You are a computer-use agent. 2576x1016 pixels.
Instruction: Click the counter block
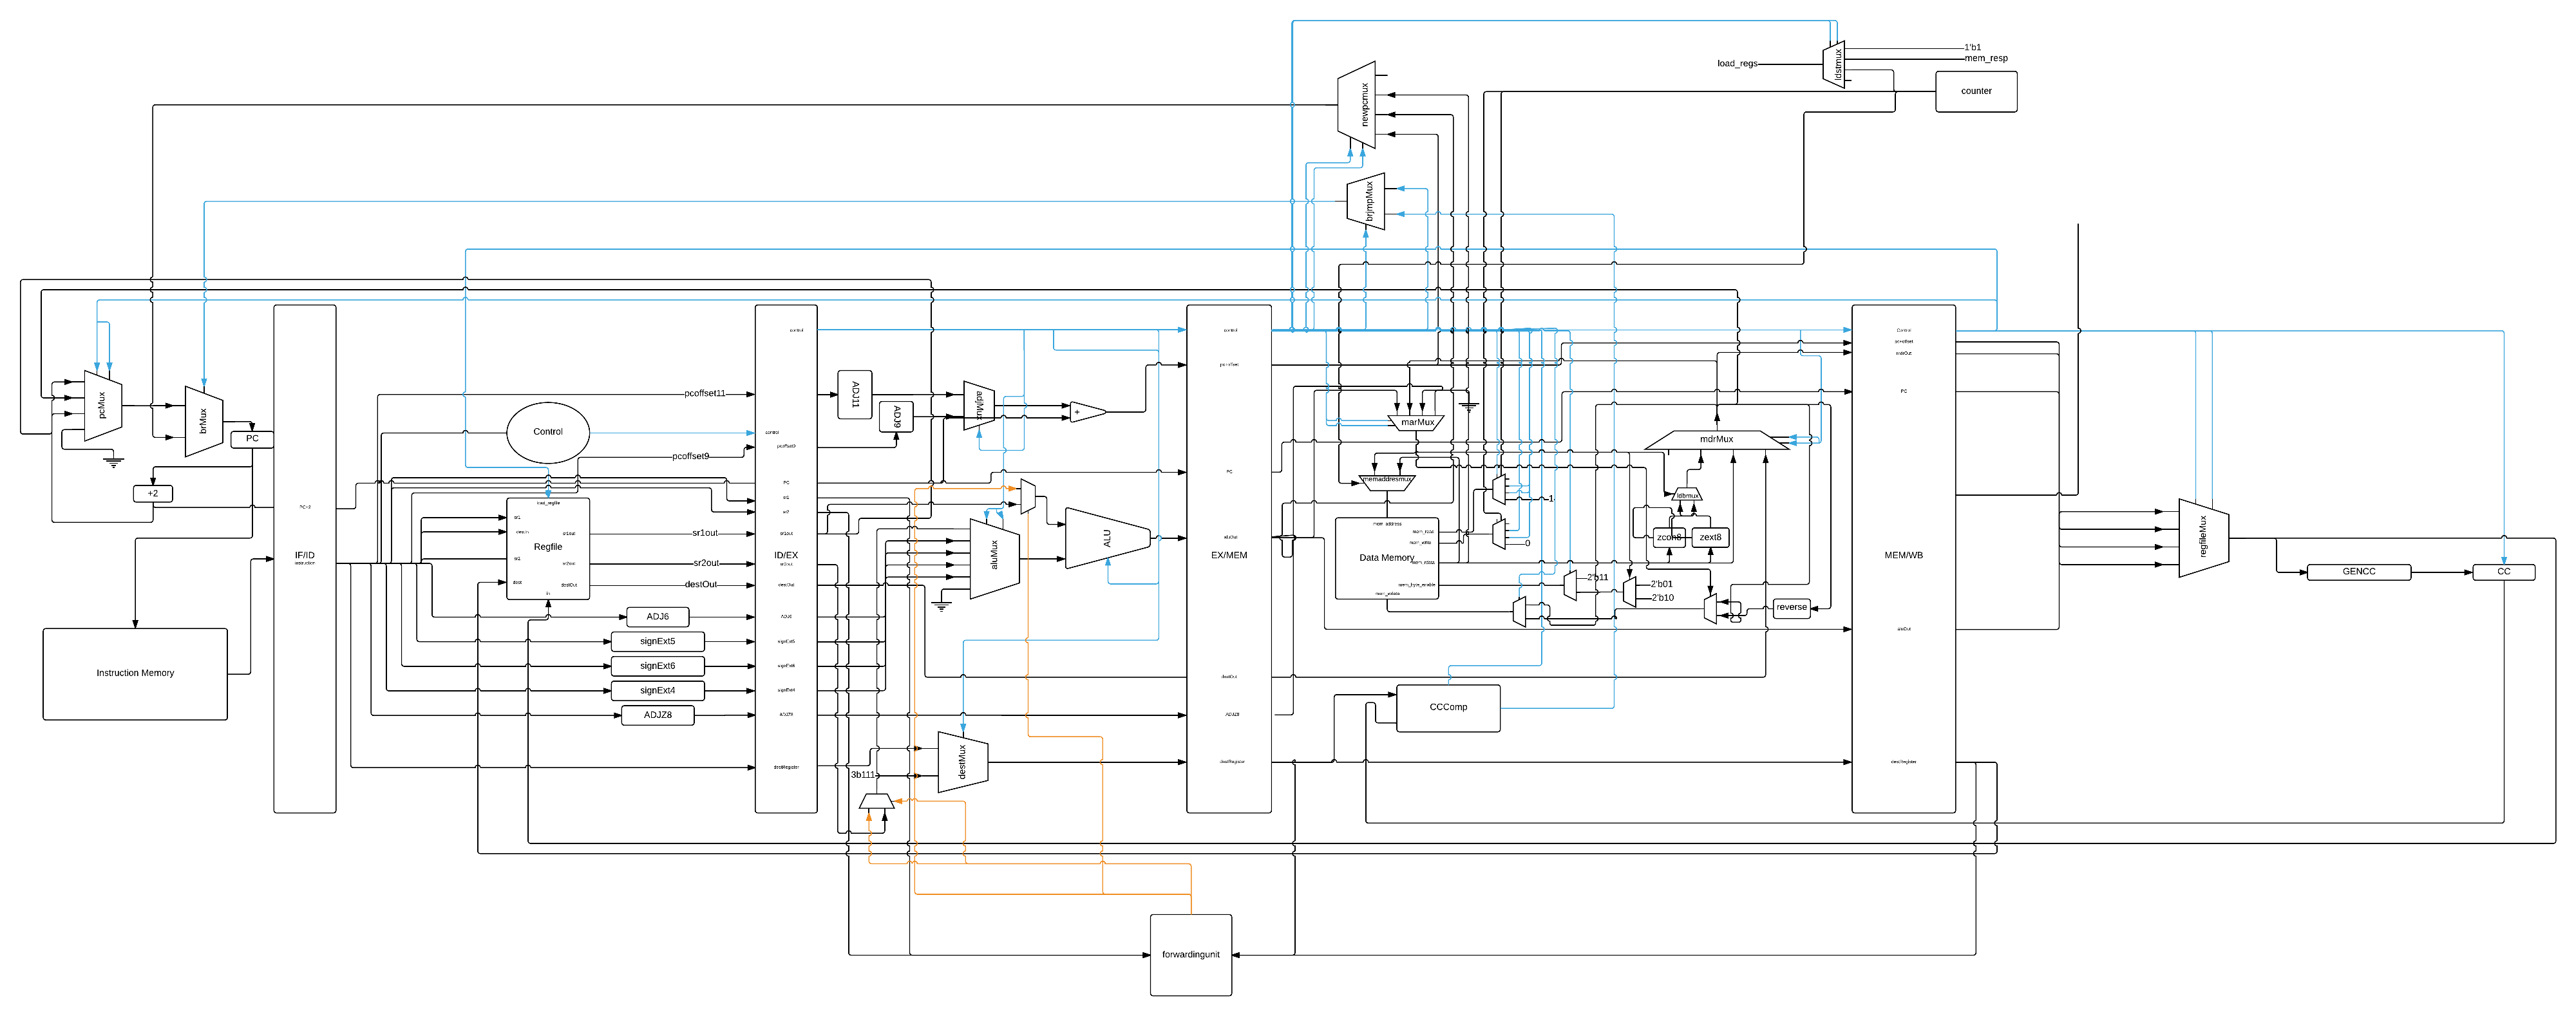(x=1976, y=91)
